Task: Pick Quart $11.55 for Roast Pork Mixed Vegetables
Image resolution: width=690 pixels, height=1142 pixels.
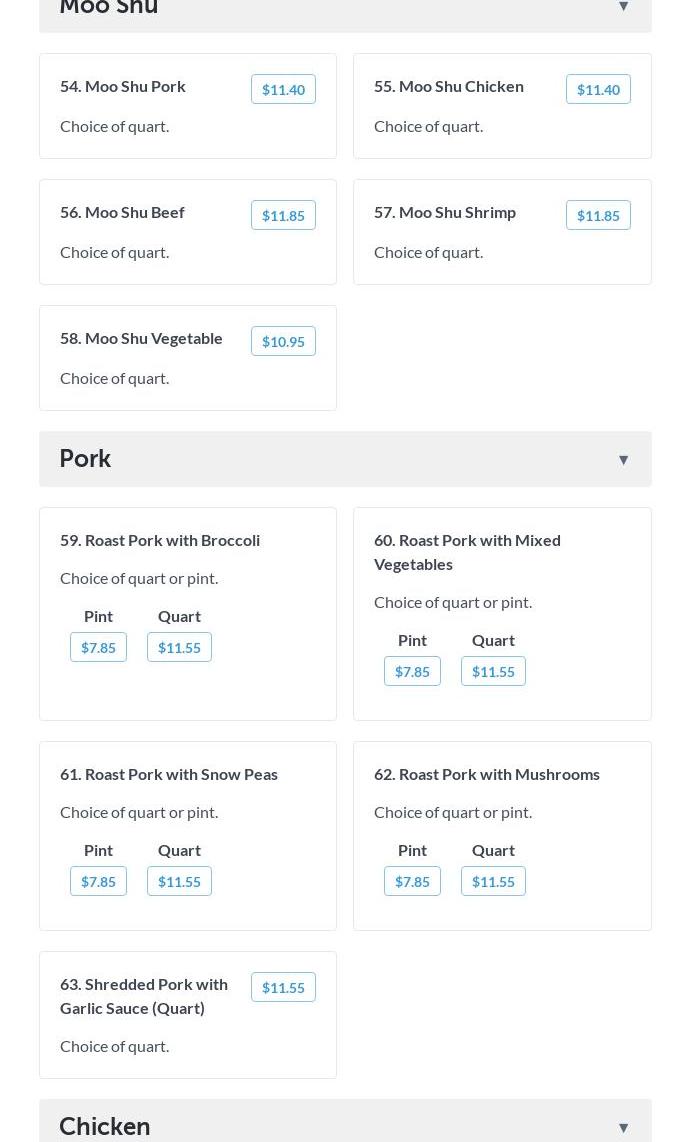Action: (x=493, y=672)
